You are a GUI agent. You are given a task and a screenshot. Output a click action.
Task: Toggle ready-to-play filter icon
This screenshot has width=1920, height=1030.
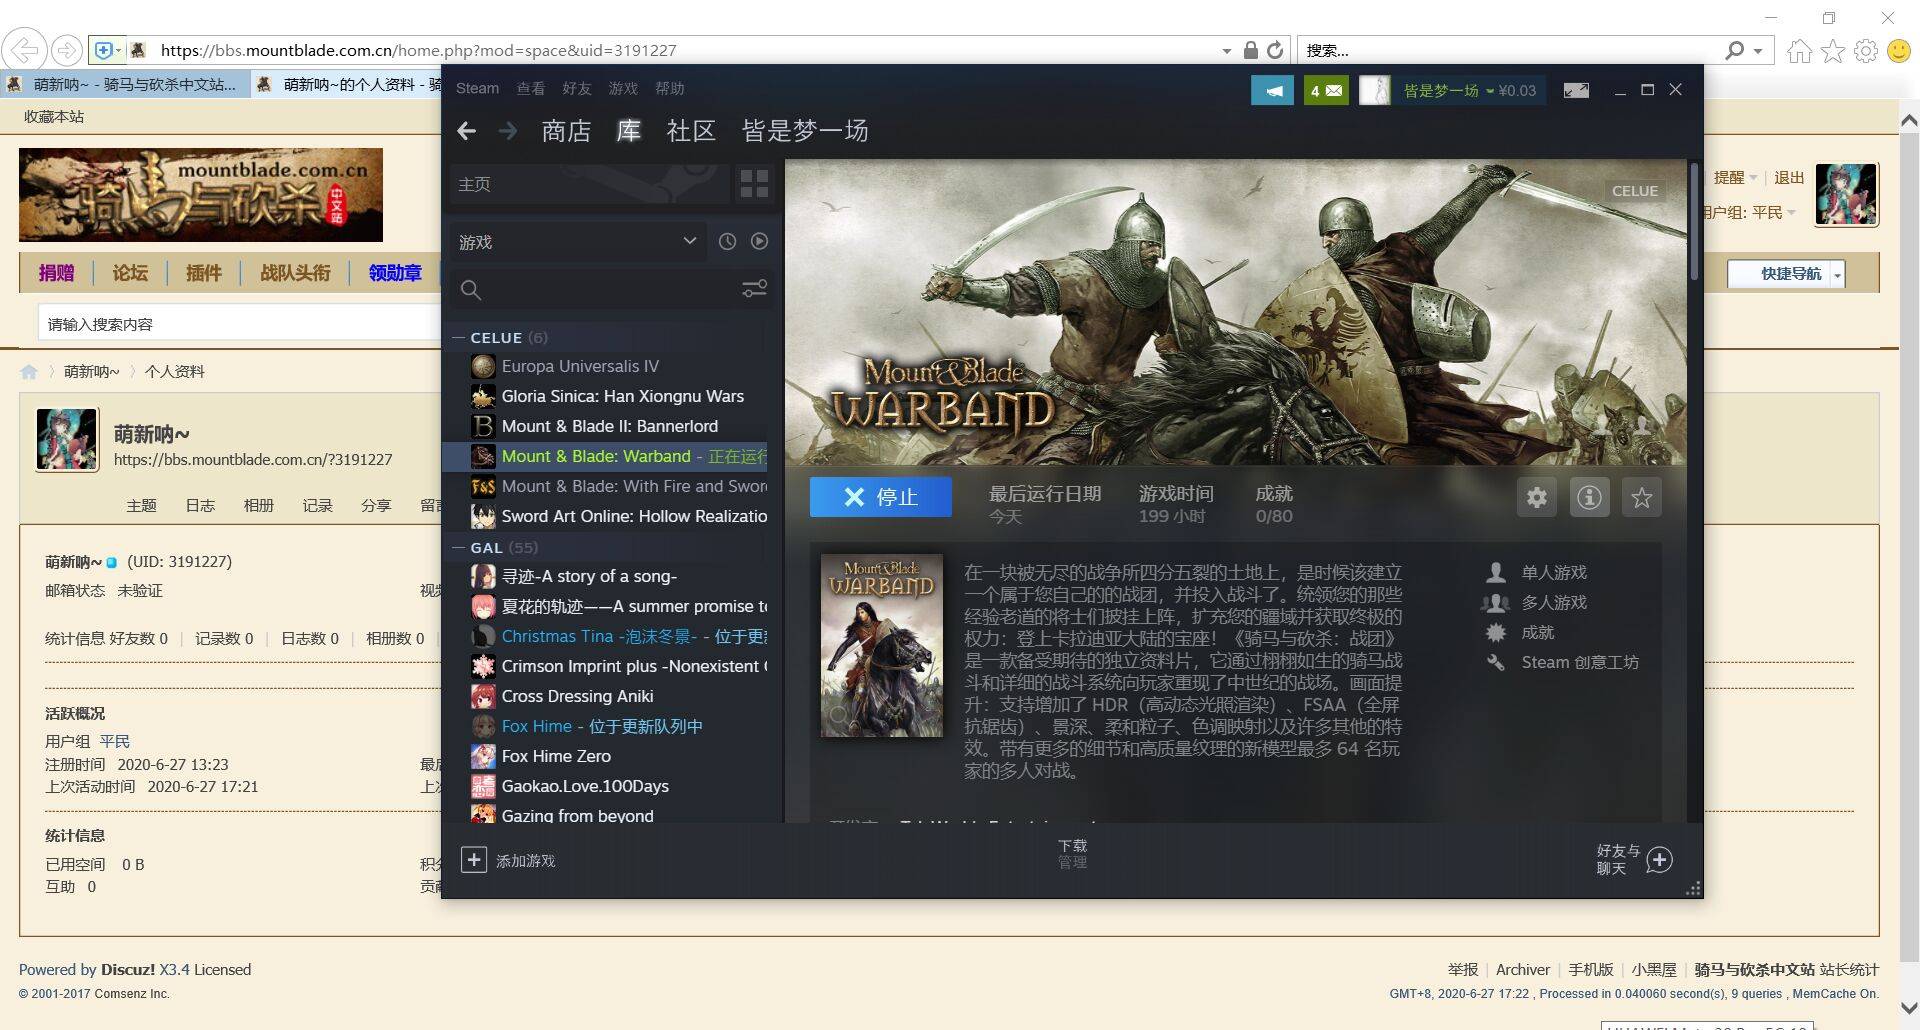[760, 241]
